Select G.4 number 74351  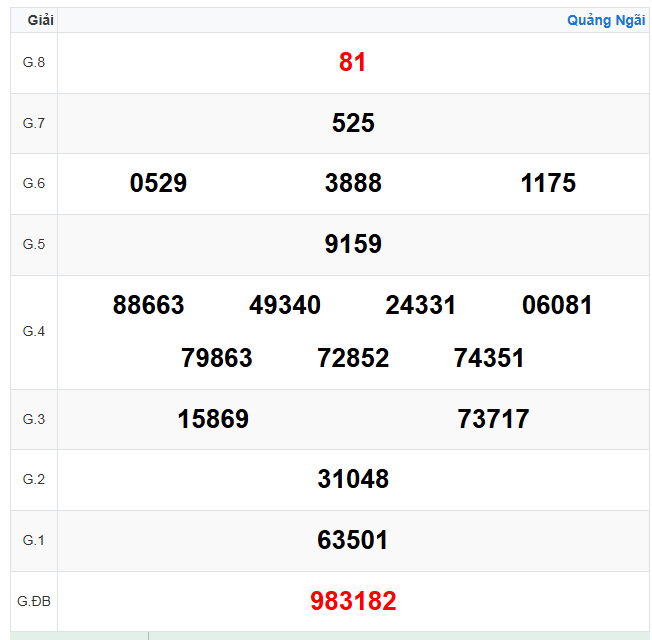tap(489, 358)
